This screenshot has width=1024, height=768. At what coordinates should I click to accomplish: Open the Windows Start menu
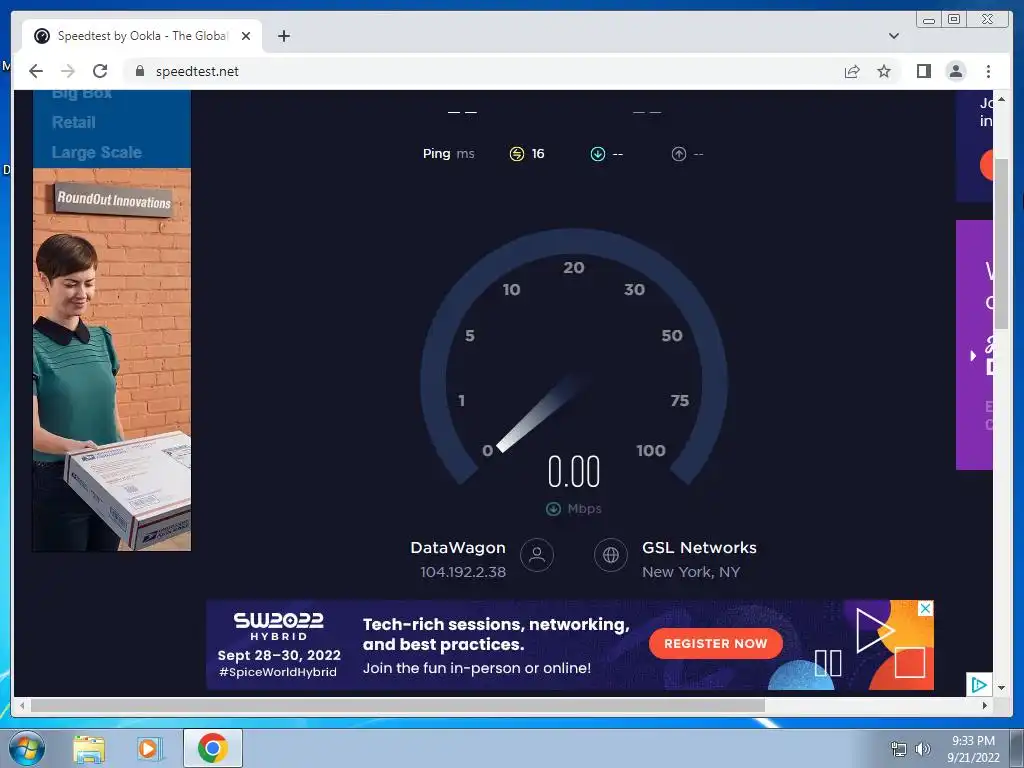(25, 748)
